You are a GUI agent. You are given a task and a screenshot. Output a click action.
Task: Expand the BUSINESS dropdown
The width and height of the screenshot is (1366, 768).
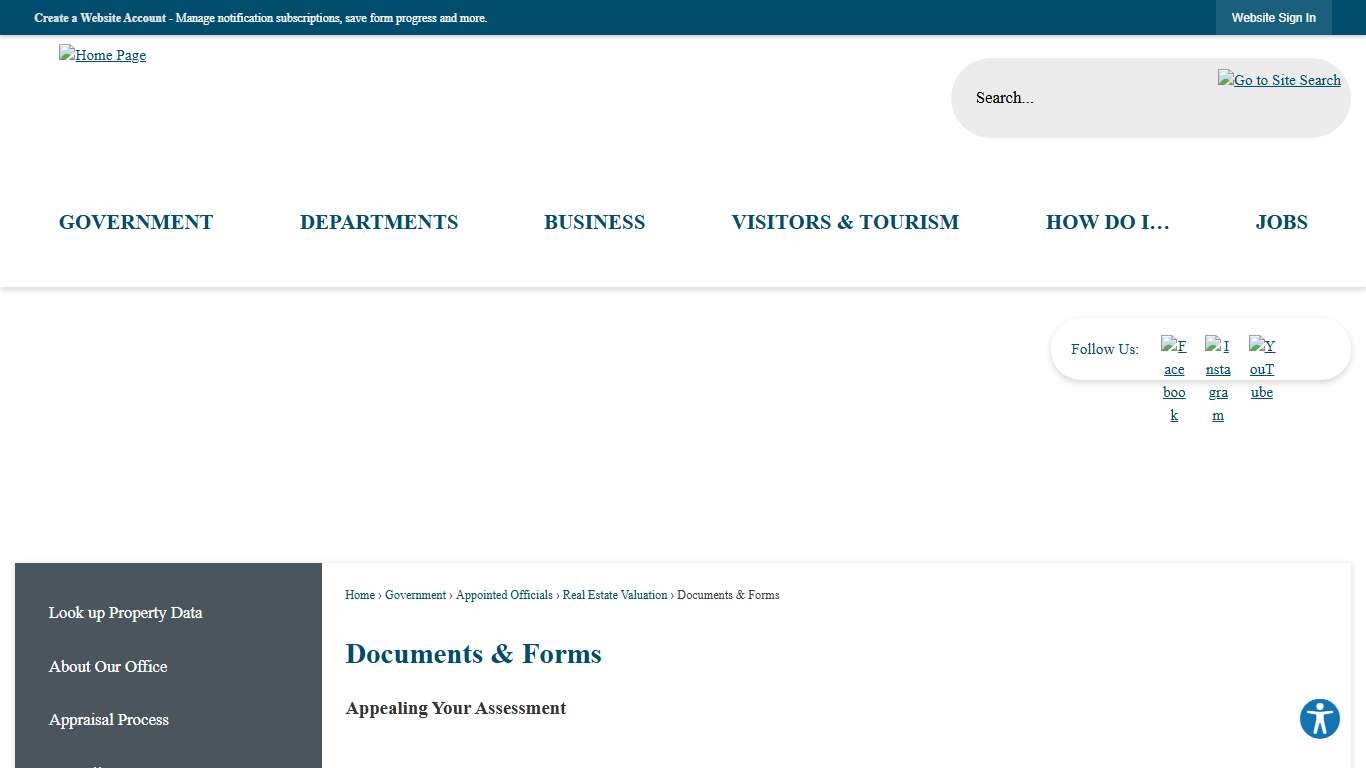click(x=594, y=222)
